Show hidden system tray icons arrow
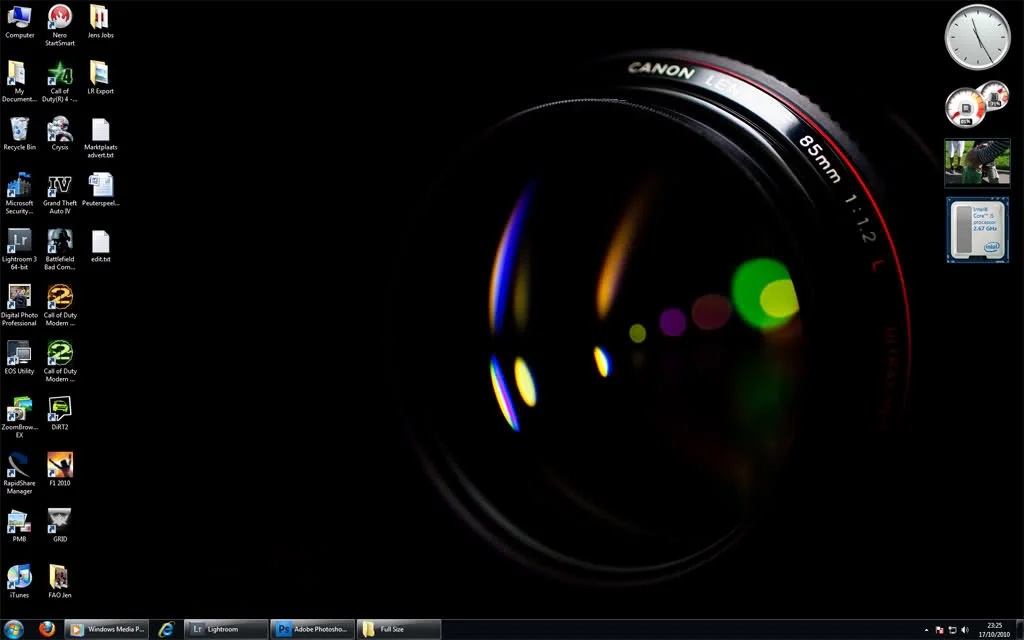 tap(927, 630)
